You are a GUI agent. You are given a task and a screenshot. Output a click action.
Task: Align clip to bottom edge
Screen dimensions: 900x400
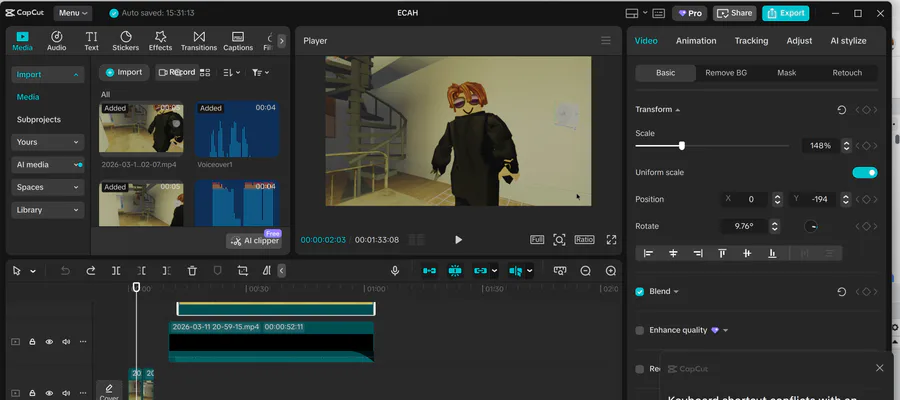point(773,253)
